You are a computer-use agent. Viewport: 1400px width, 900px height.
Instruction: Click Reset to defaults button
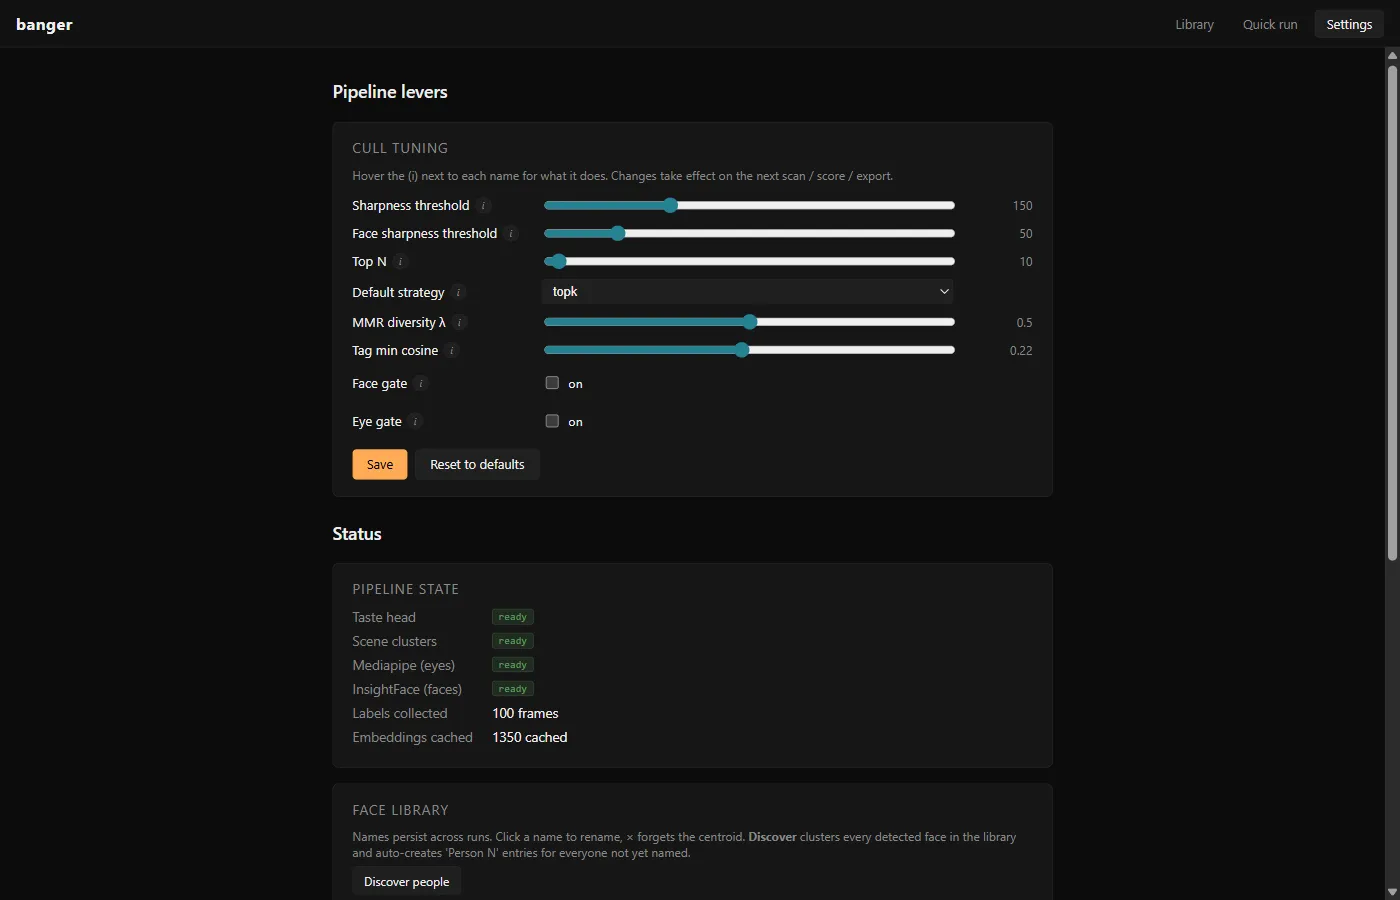click(x=477, y=465)
